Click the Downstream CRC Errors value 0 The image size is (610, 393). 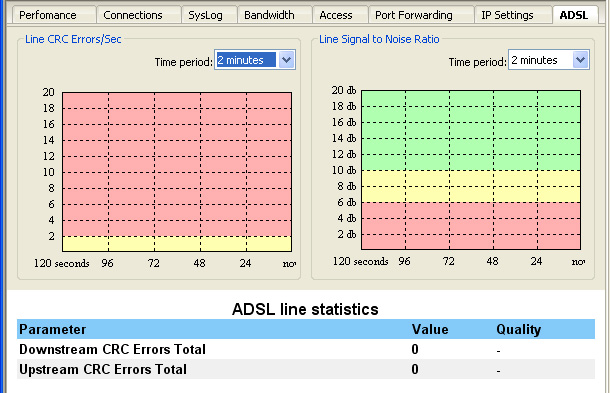point(415,349)
